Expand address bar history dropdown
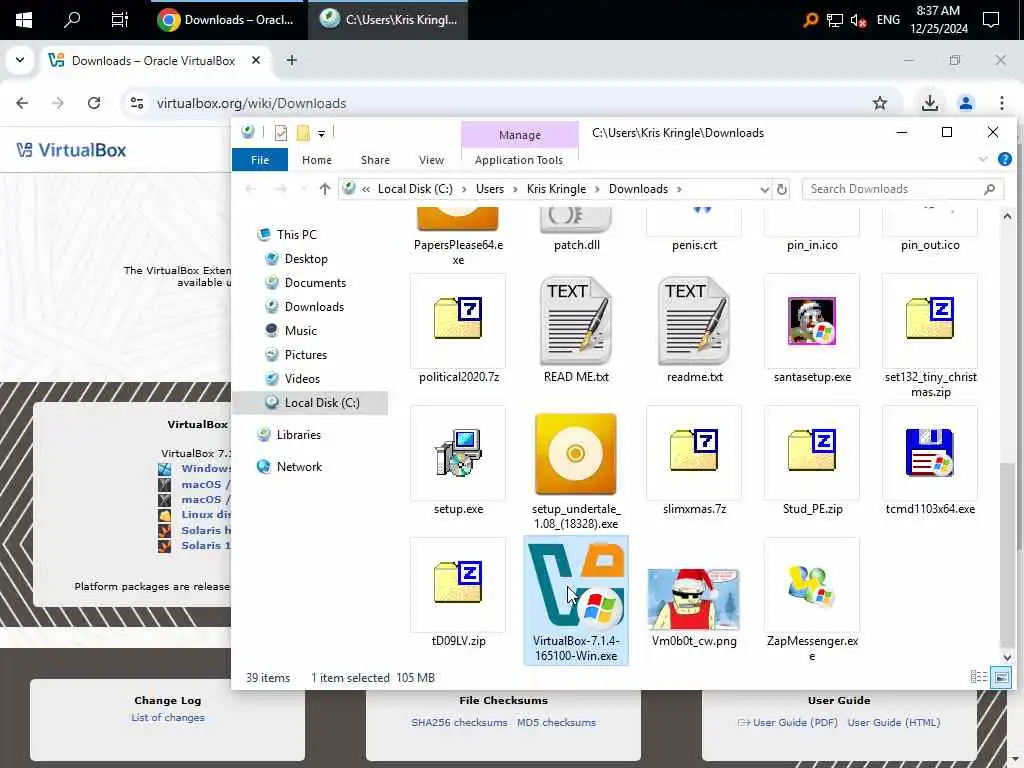The height and width of the screenshot is (768, 1024). (764, 189)
